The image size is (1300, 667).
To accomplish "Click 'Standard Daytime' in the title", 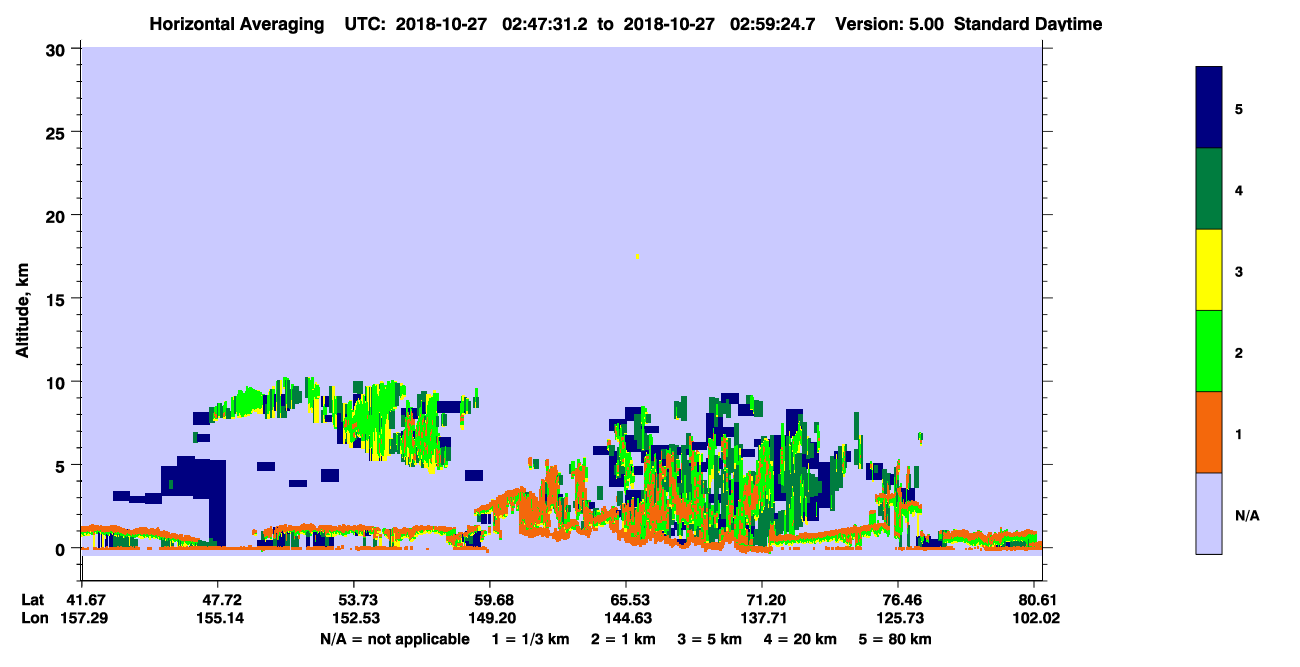I will click(1028, 24).
